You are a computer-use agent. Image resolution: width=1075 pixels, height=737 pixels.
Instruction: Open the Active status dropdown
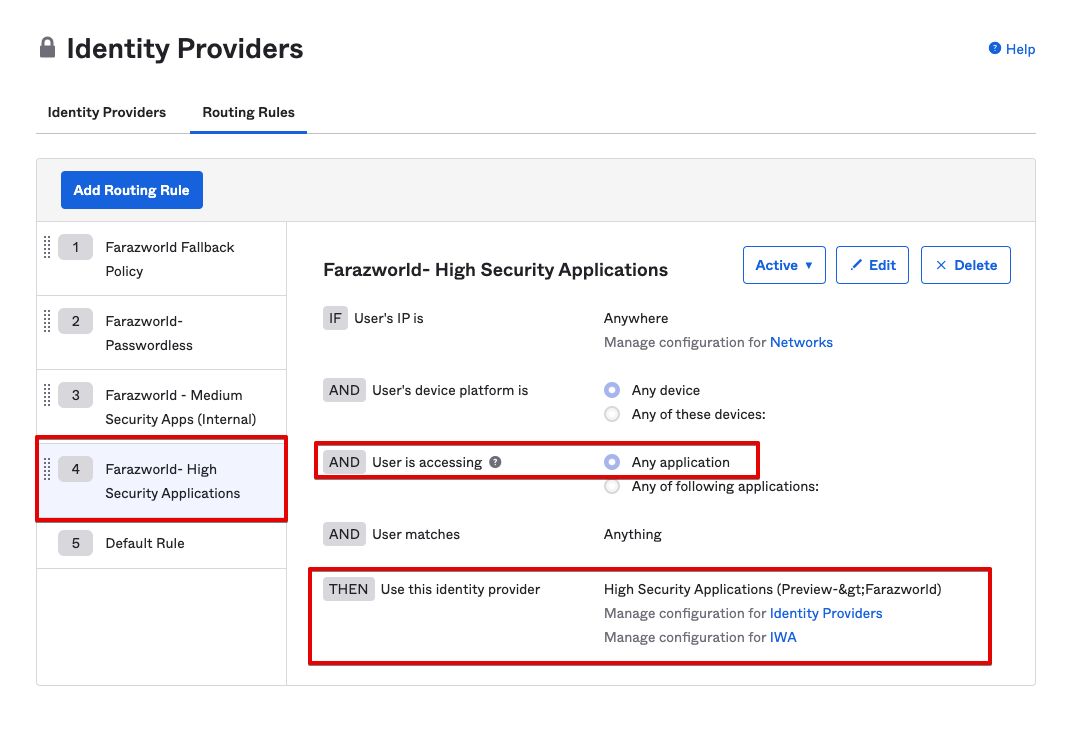[783, 265]
